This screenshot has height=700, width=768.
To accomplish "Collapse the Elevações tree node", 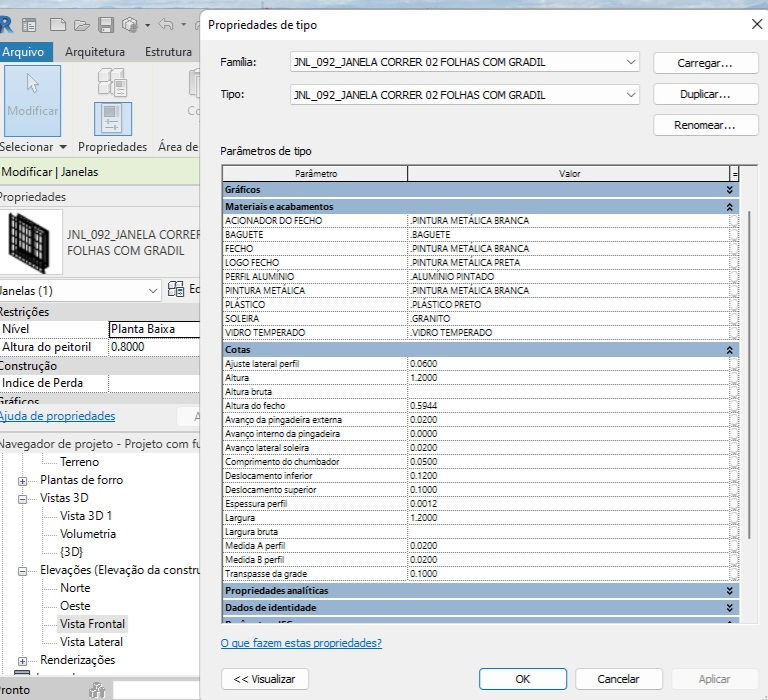I will point(23,571).
